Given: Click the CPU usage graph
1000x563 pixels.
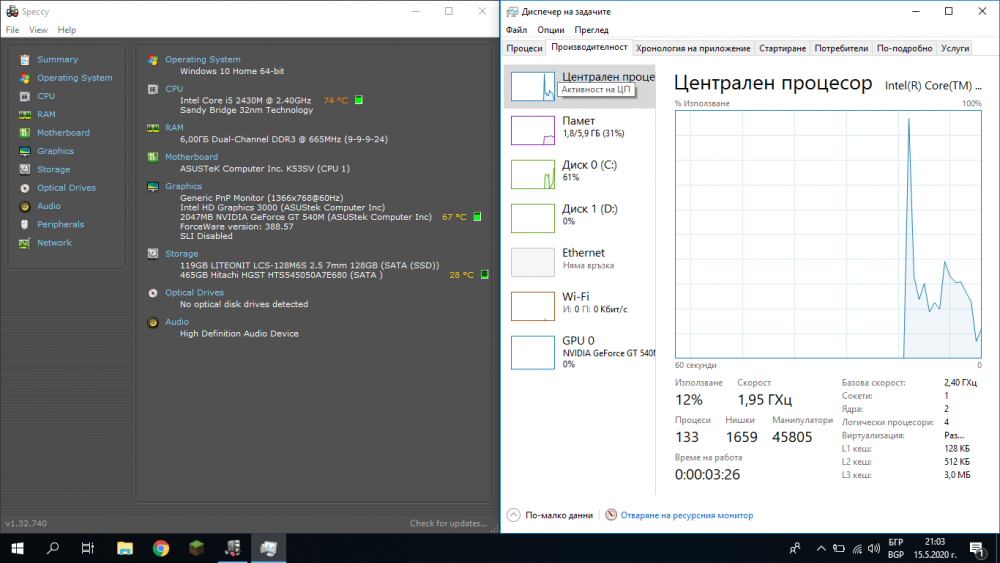Looking at the screenshot, I should pyautogui.click(x=828, y=234).
